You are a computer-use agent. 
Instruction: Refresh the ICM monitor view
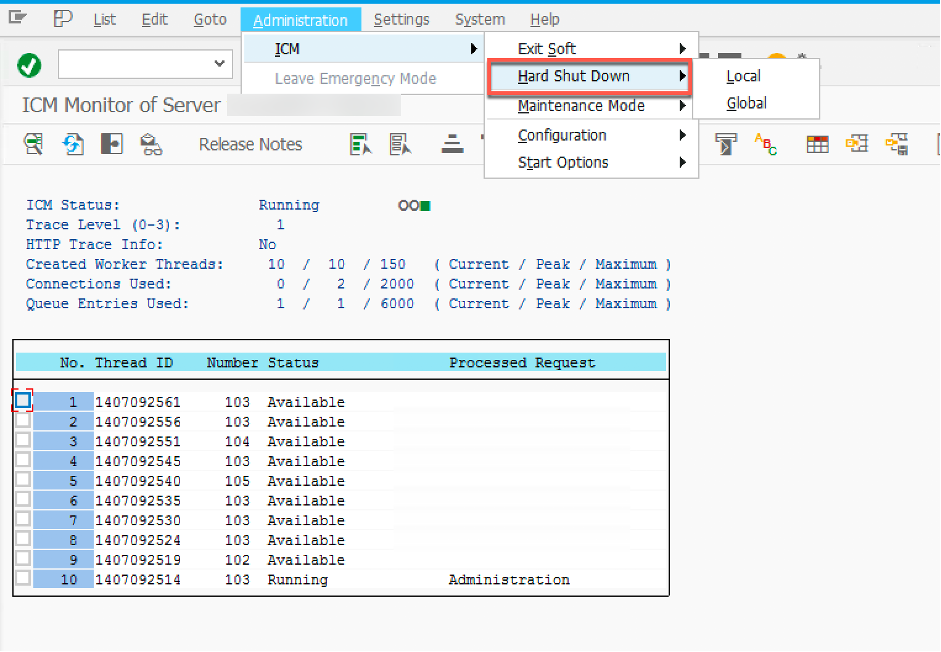pyautogui.click(x=73, y=144)
